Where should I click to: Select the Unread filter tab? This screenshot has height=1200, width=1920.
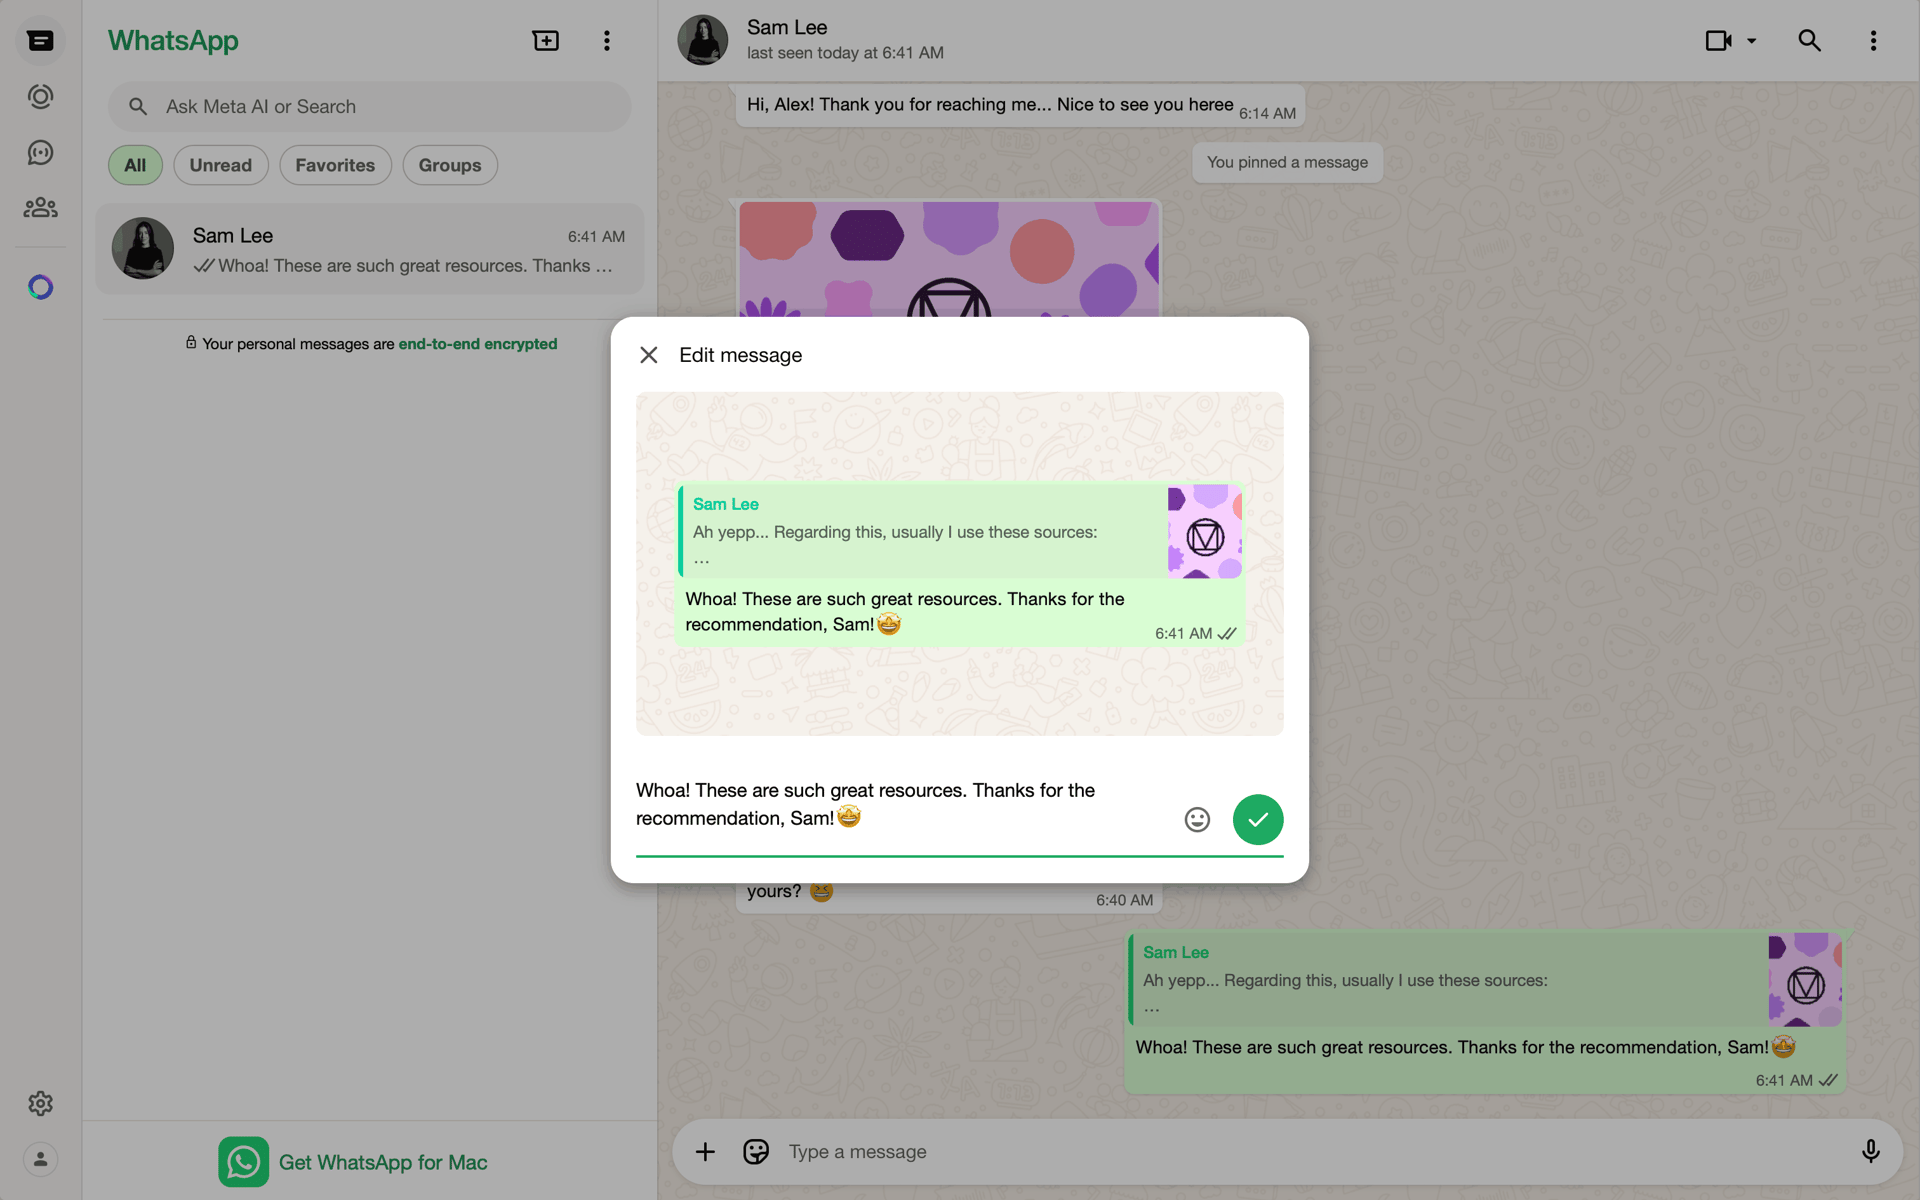coord(221,165)
